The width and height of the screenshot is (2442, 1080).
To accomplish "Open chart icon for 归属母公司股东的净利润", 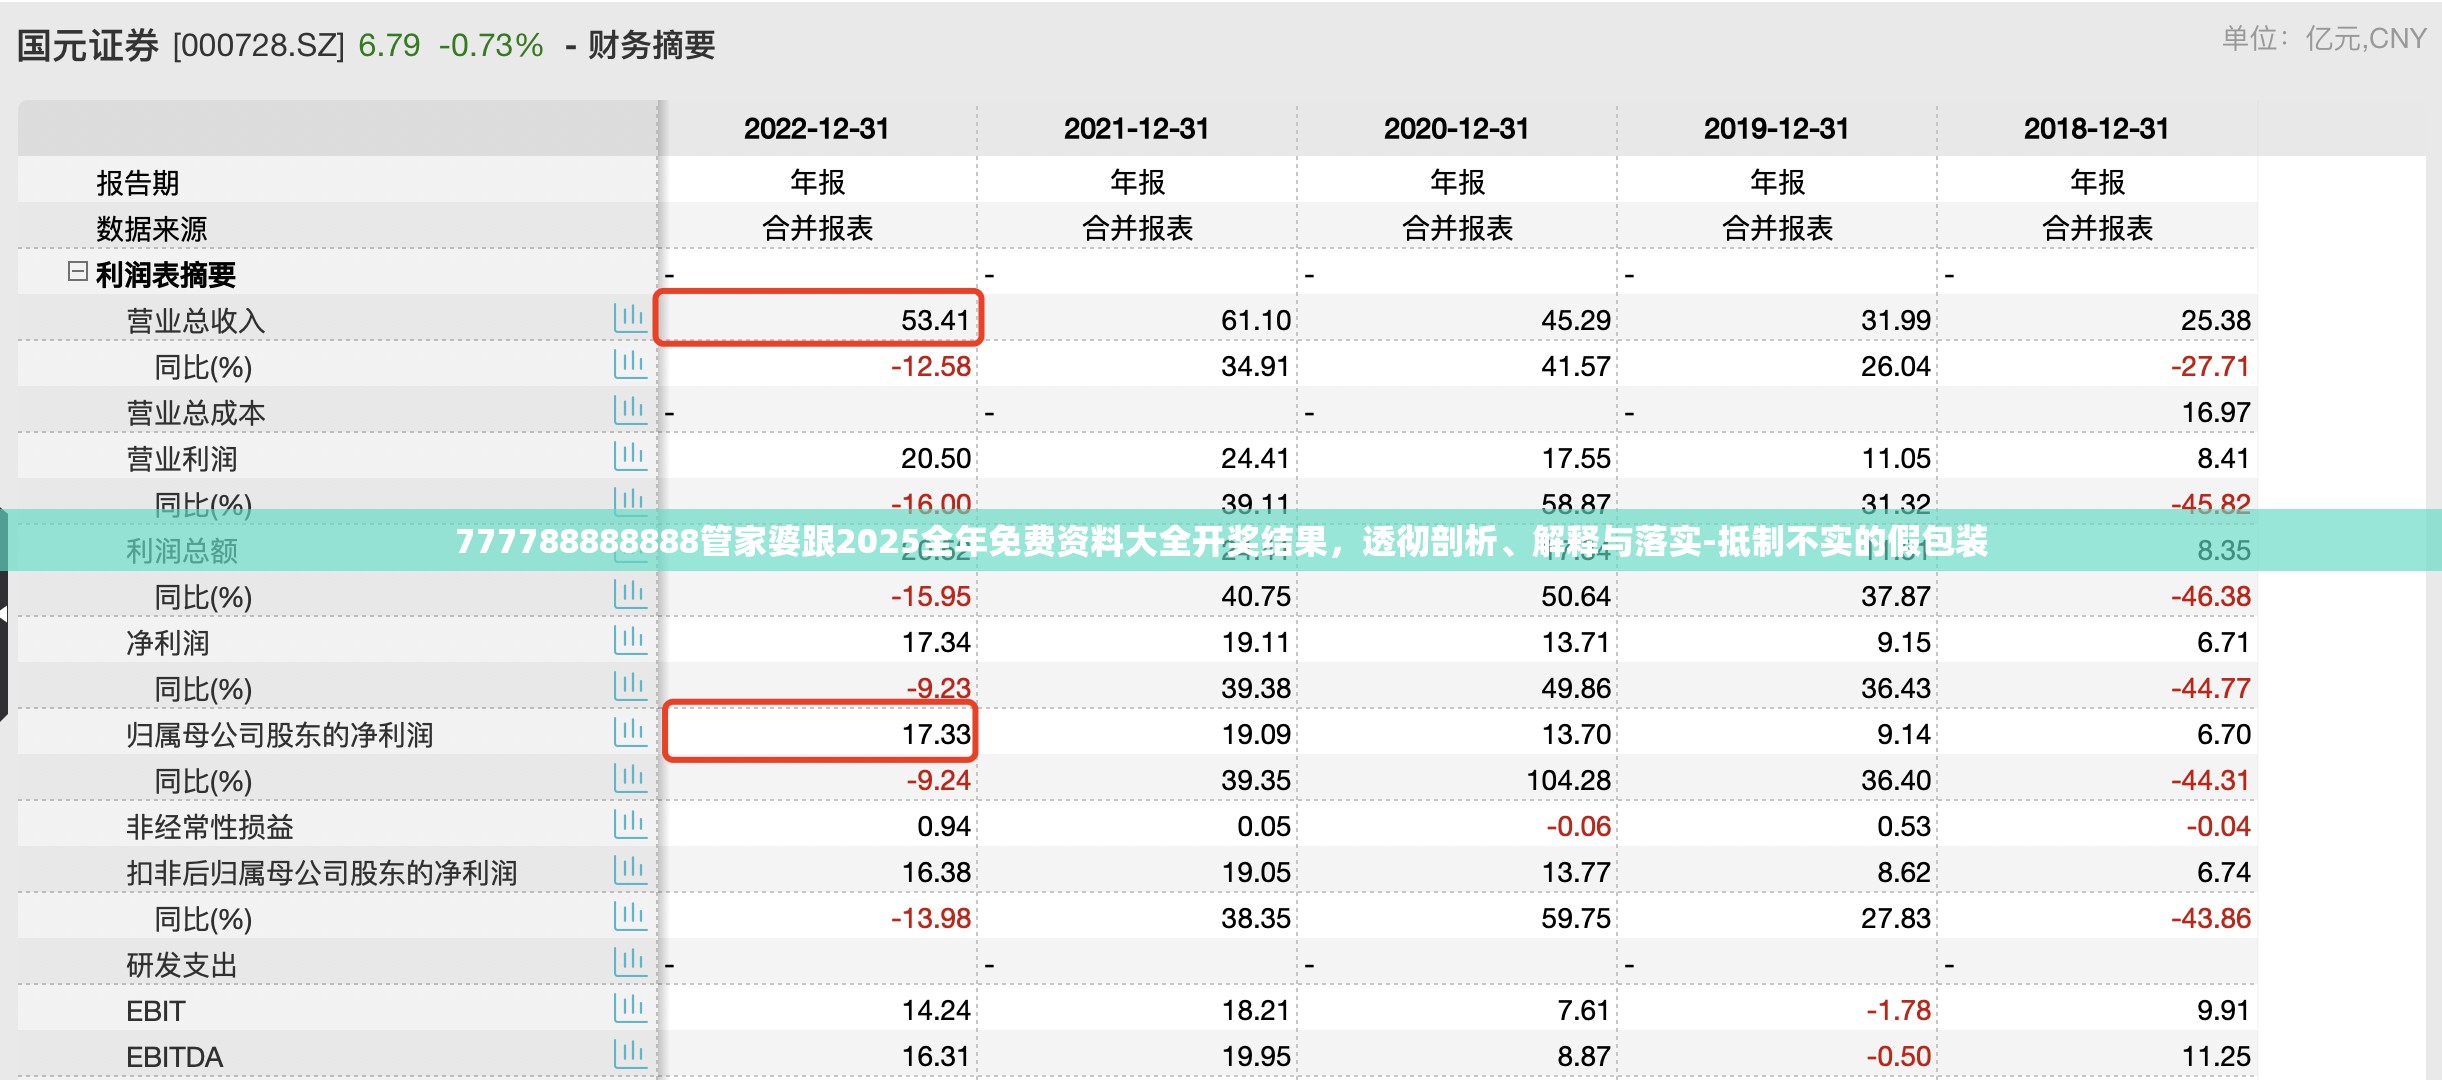I will coord(630,733).
